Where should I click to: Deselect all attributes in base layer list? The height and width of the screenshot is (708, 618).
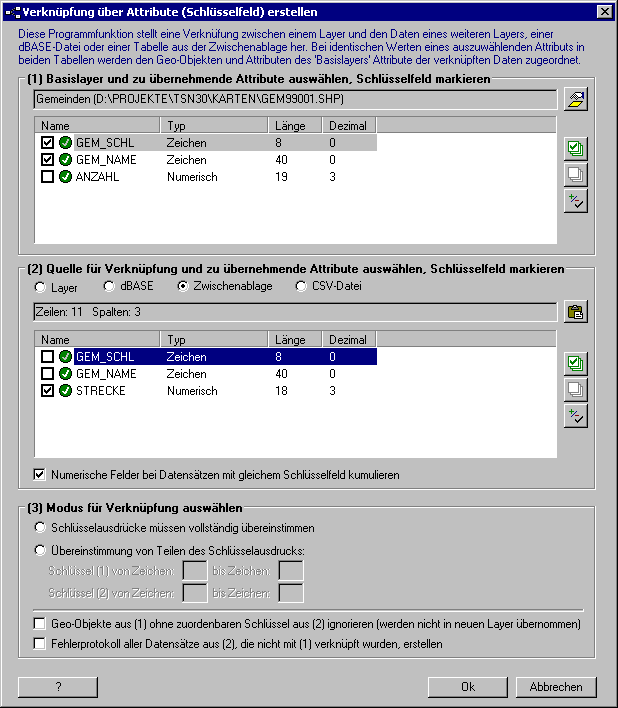(x=576, y=175)
